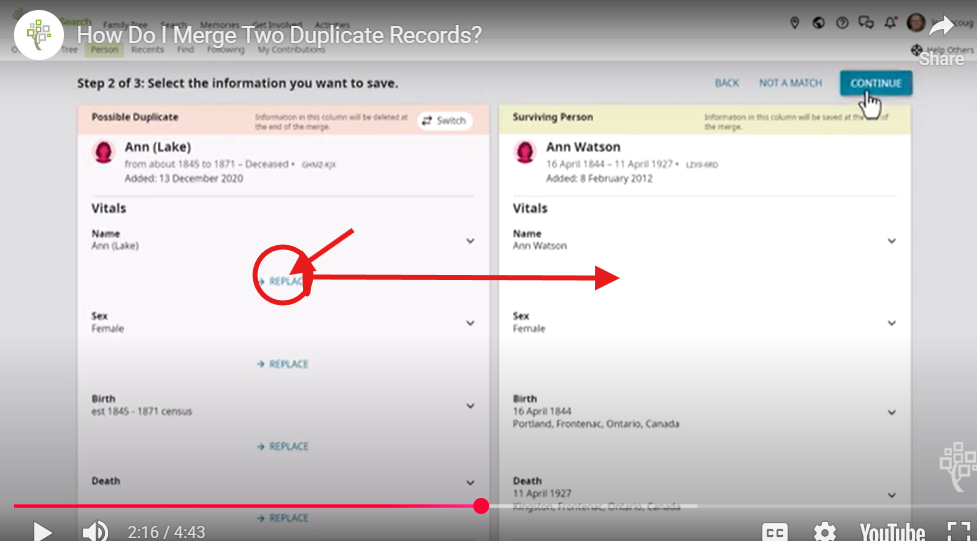Click the YouTube Share arrow
This screenshot has height=541, width=977.
point(941,27)
